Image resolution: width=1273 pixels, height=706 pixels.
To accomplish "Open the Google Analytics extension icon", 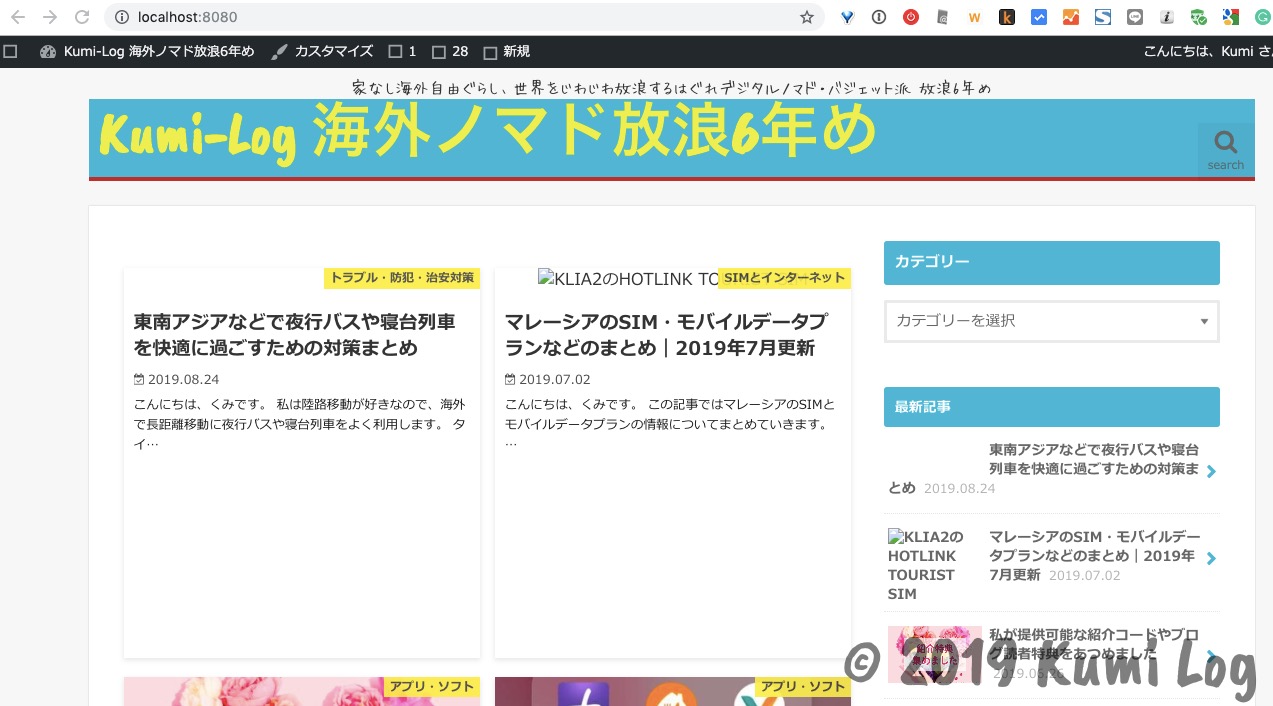I will tap(1070, 17).
